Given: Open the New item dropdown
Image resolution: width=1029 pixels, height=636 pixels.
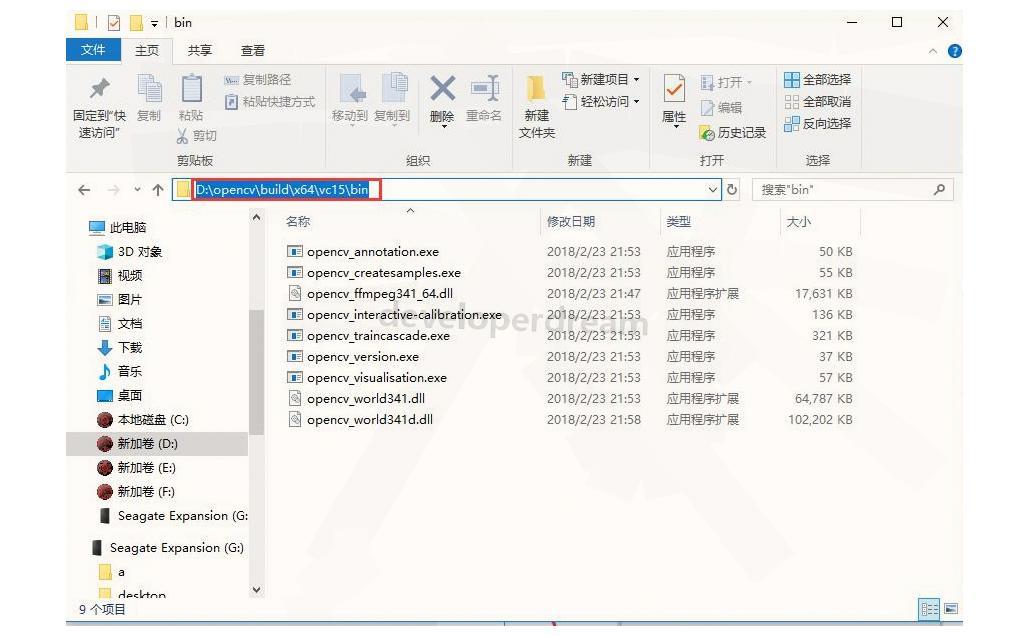Looking at the screenshot, I should [x=600, y=79].
